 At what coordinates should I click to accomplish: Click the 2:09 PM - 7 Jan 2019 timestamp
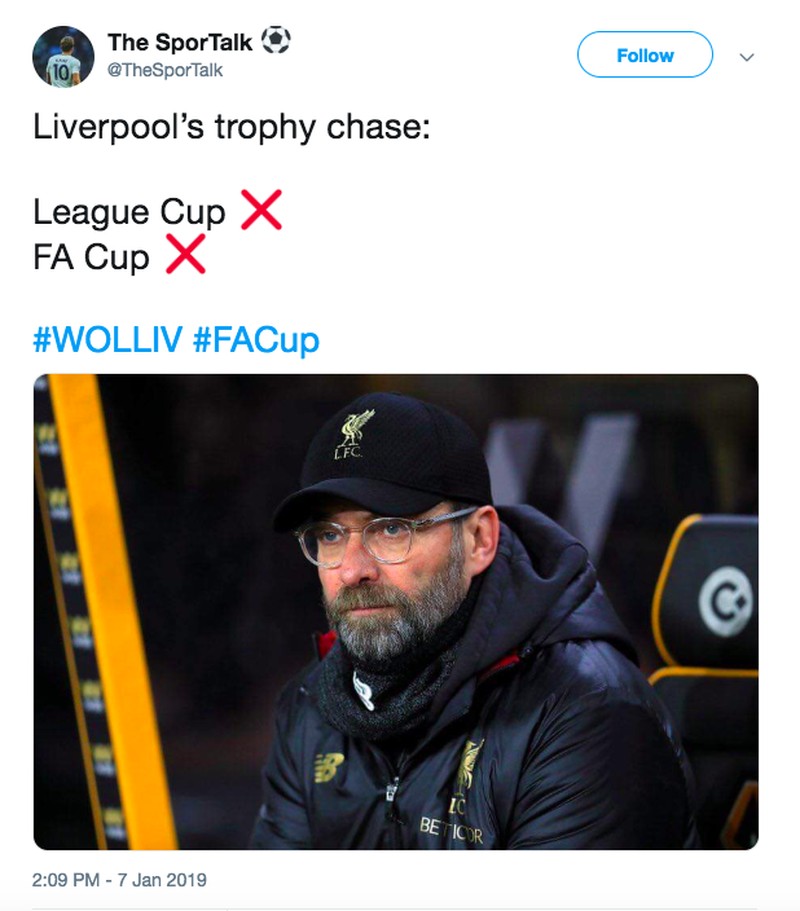click(x=120, y=880)
